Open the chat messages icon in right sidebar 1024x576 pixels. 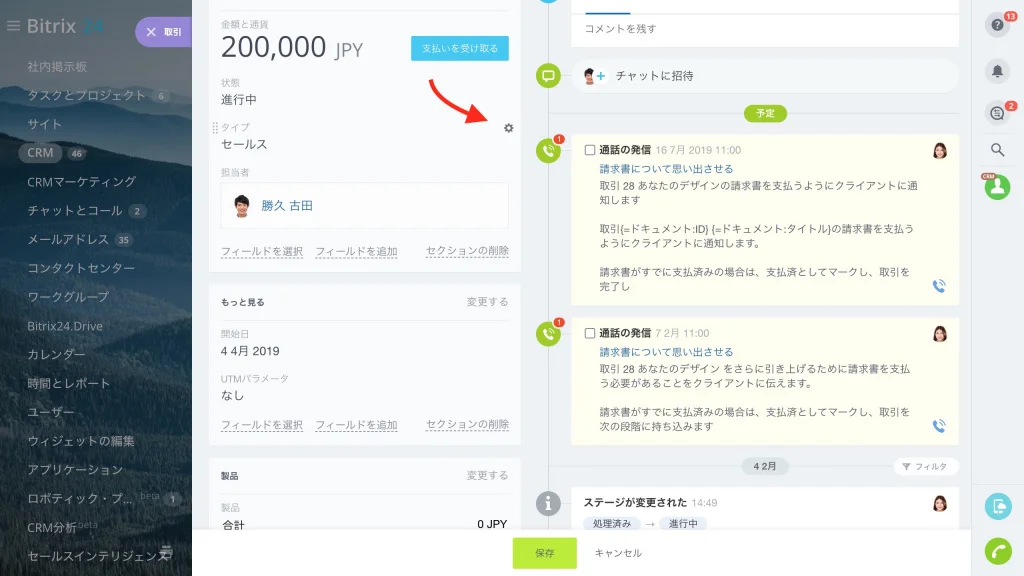click(997, 113)
